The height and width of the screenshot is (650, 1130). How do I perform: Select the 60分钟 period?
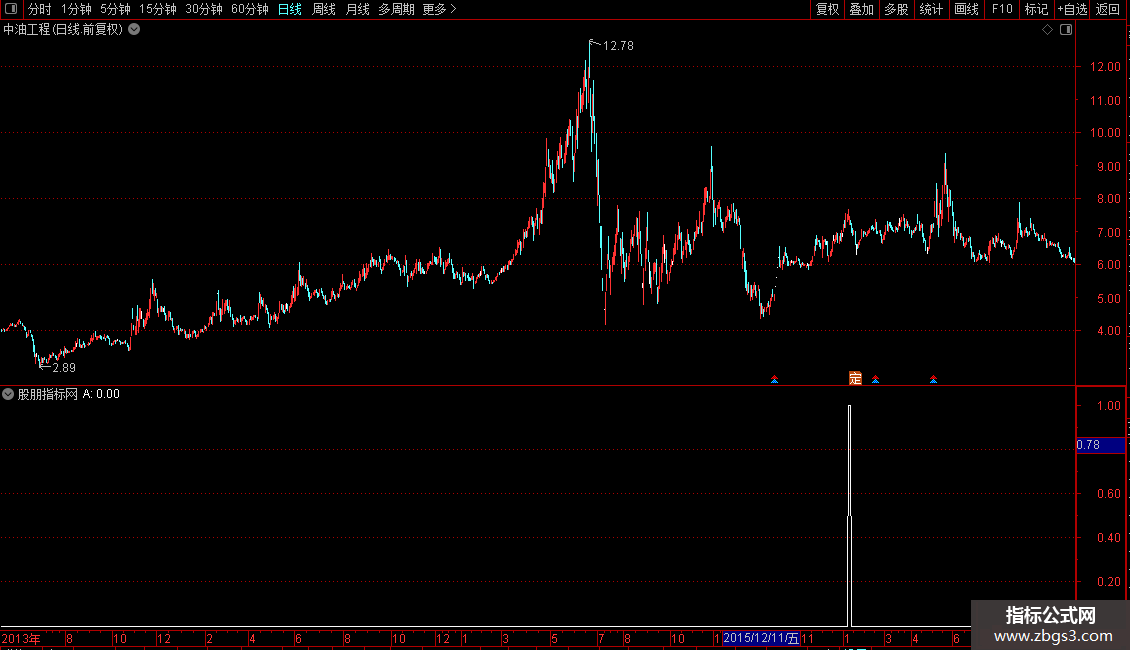pyautogui.click(x=249, y=9)
